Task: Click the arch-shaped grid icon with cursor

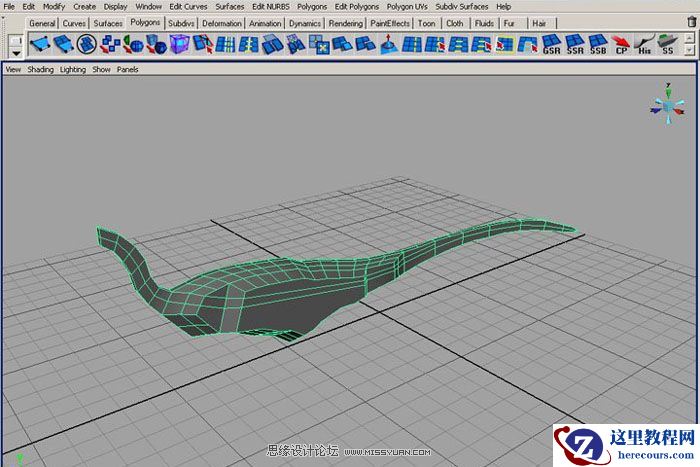Action: tap(528, 44)
